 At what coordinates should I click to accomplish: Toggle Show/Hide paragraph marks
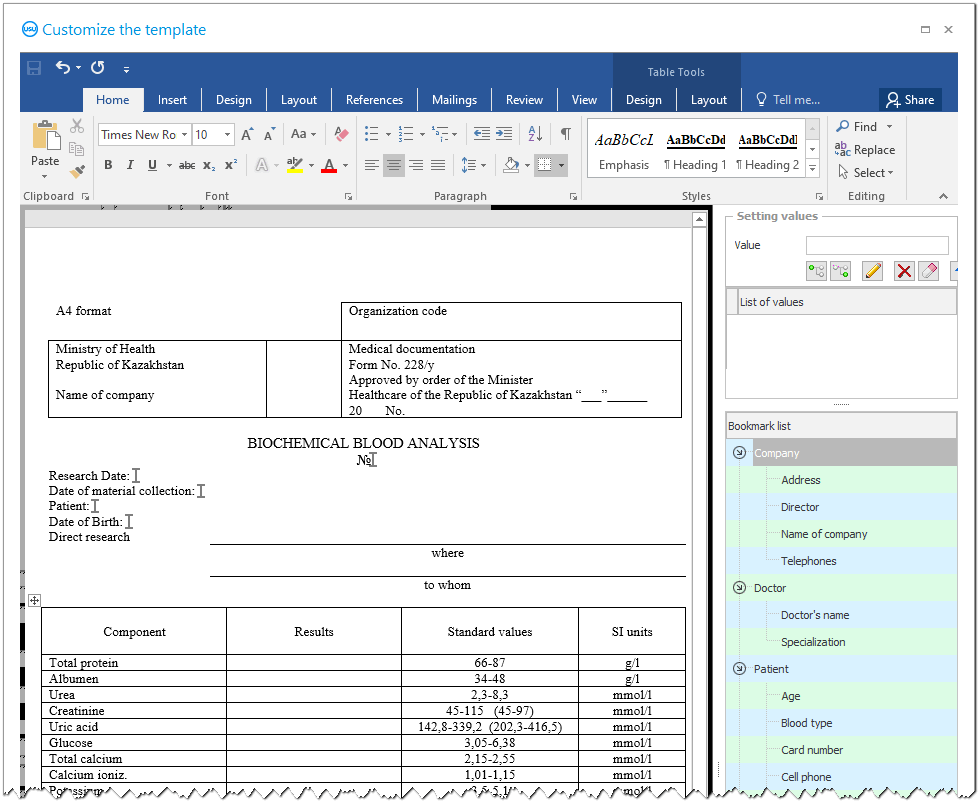tap(565, 134)
